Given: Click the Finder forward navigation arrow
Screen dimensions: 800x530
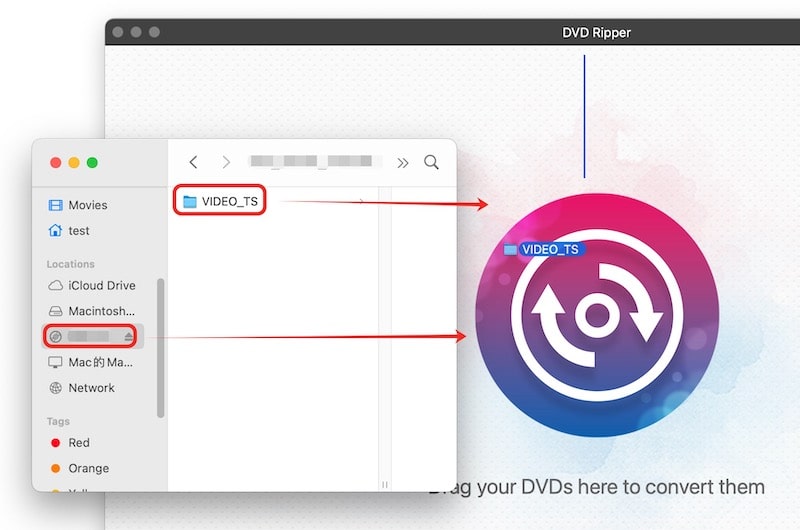Looking at the screenshot, I should coord(226,162).
